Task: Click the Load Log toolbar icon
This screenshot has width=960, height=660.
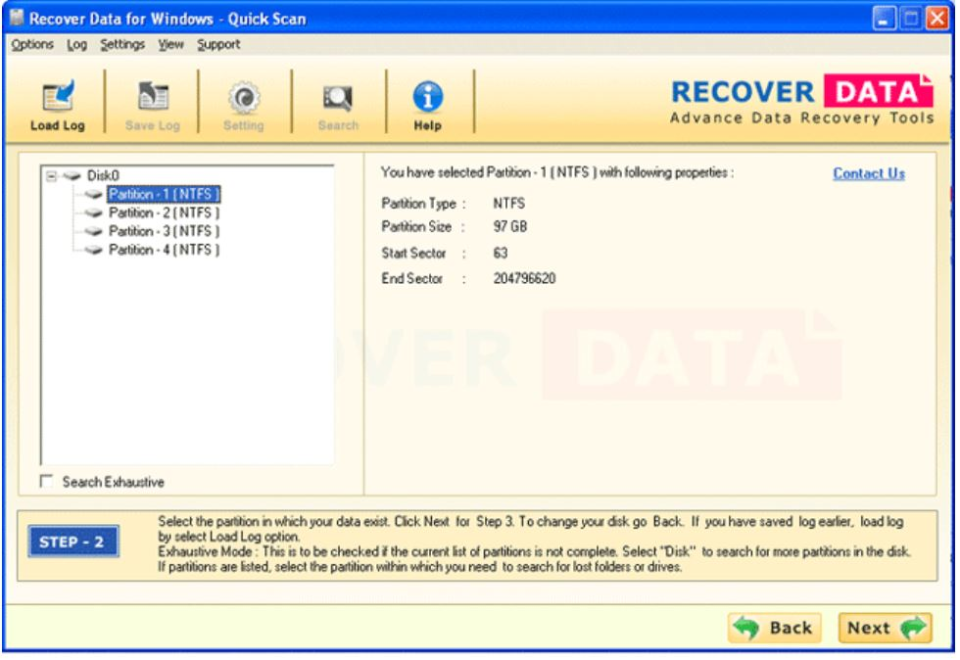Action: [58, 96]
